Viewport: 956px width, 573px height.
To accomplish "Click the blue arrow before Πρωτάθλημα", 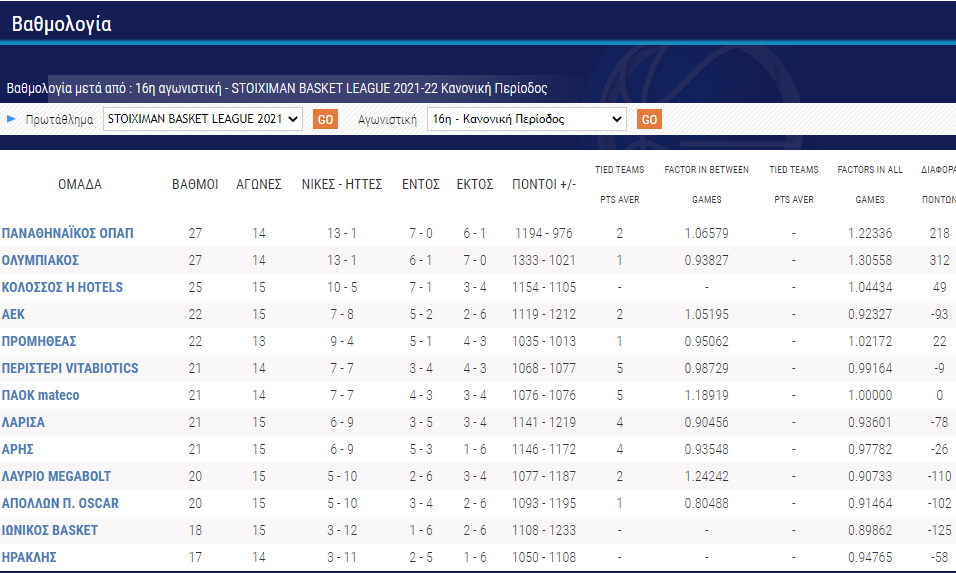I will (x=12, y=119).
